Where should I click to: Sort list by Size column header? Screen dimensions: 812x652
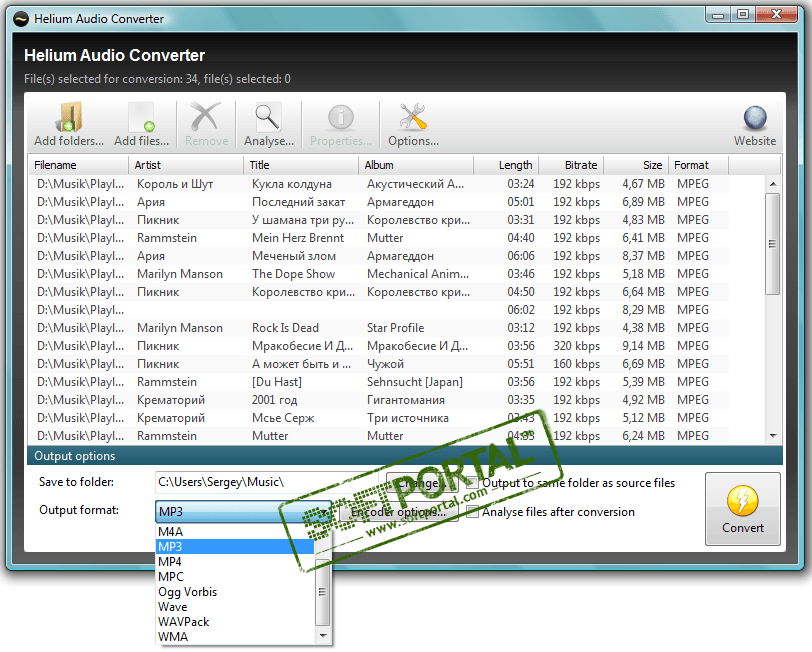click(636, 165)
